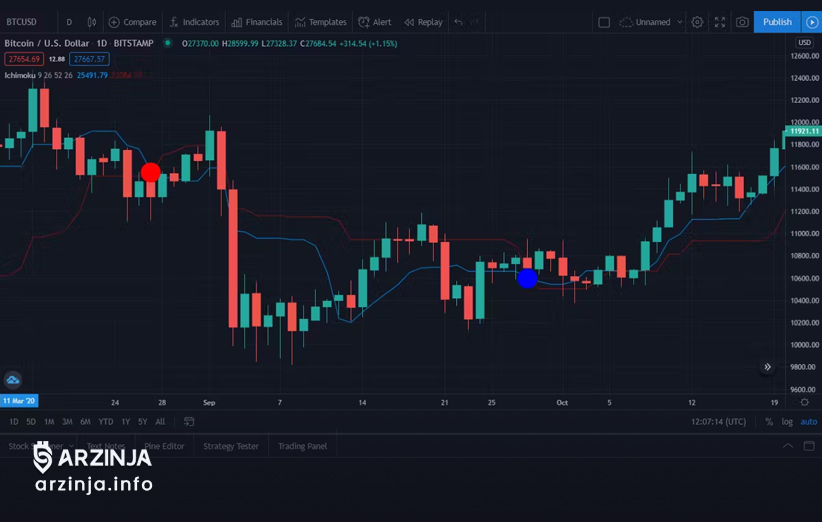
Task: Set range to YTD
Action: pyautogui.click(x=106, y=421)
